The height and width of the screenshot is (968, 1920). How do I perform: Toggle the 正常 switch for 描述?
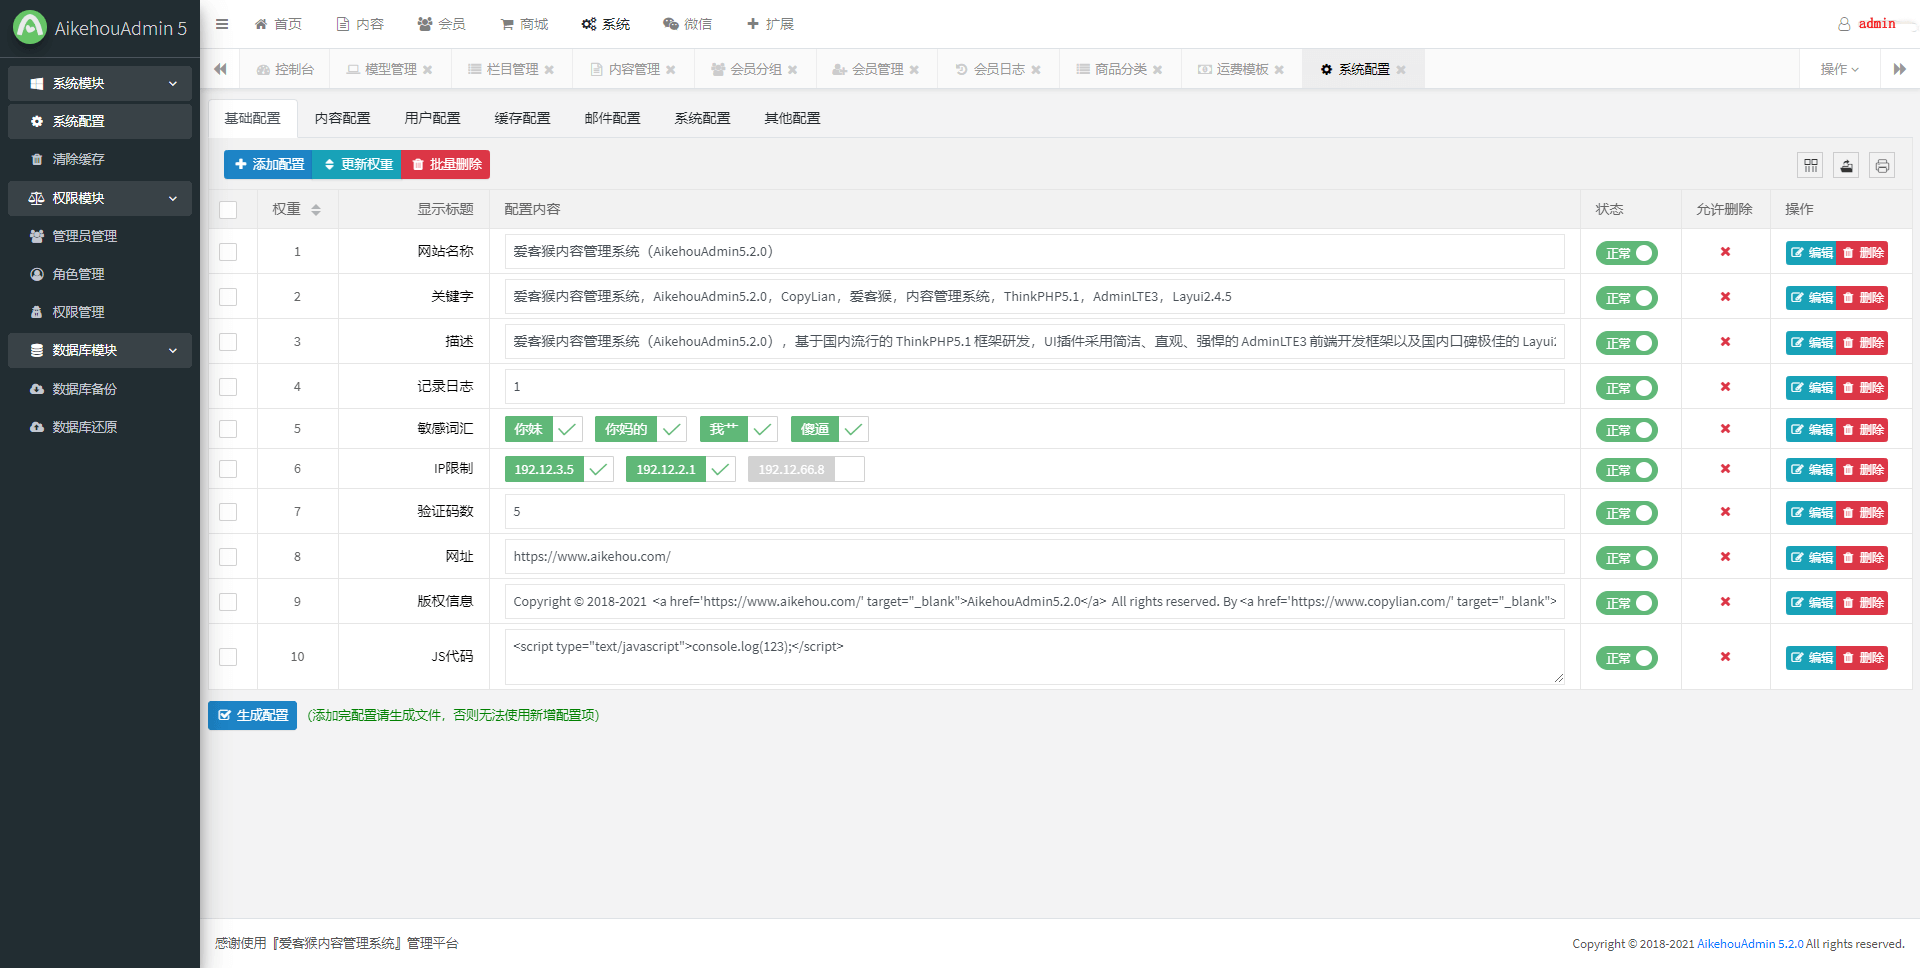(1626, 343)
